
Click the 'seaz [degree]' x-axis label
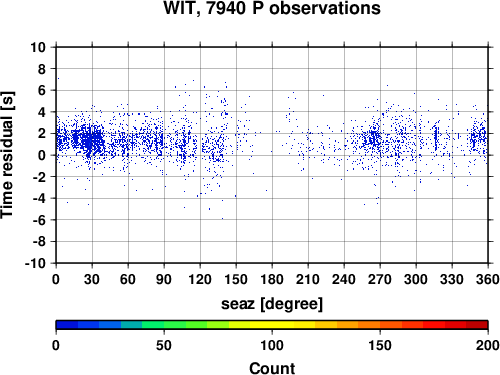272,304
